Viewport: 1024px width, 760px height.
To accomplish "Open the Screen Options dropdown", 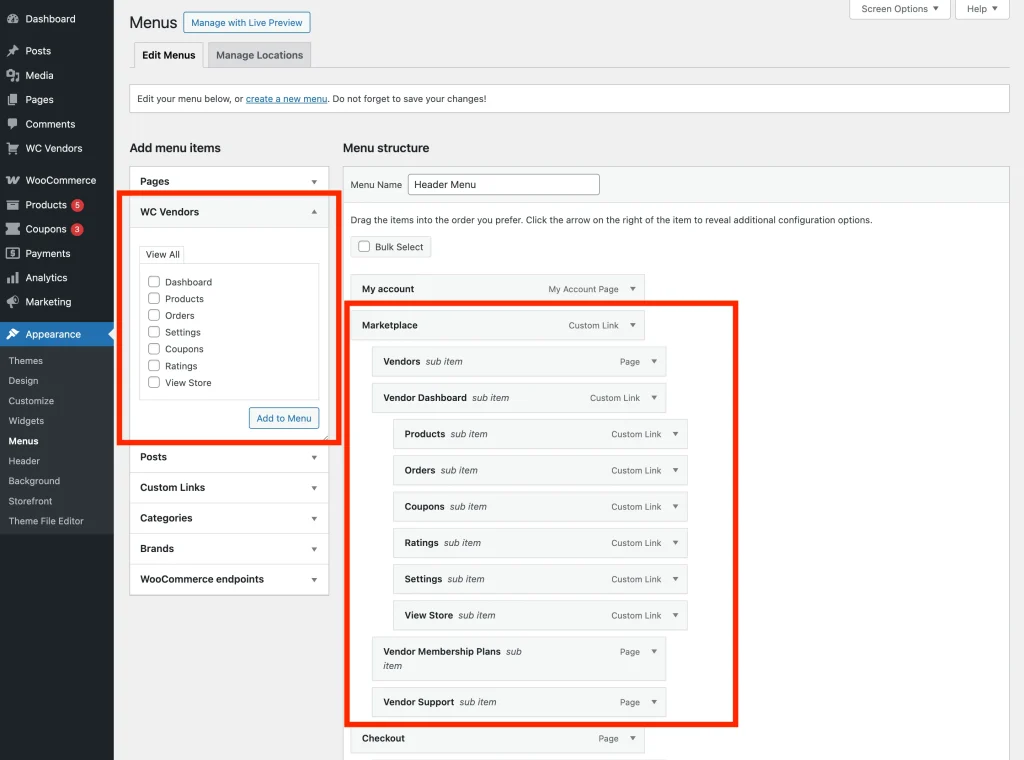I will click(x=899, y=8).
